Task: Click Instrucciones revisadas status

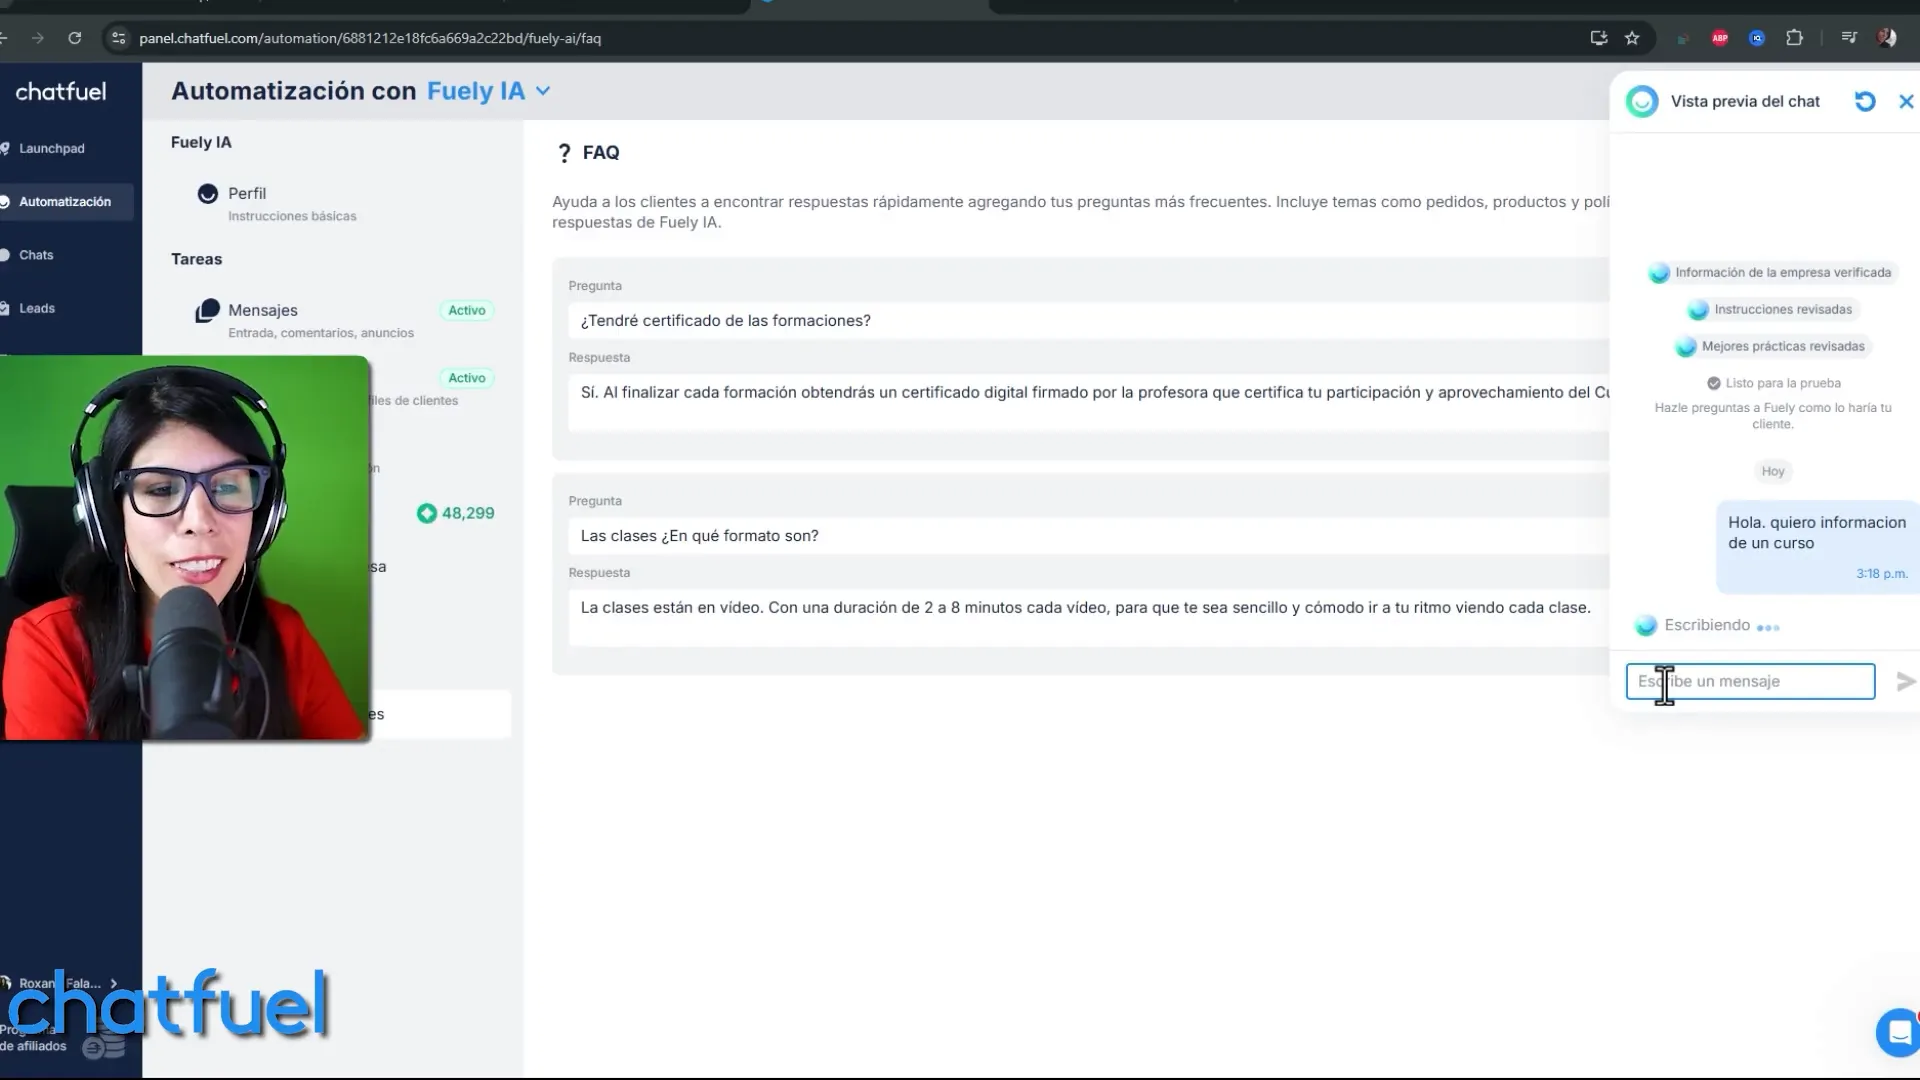Action: click(x=1772, y=309)
